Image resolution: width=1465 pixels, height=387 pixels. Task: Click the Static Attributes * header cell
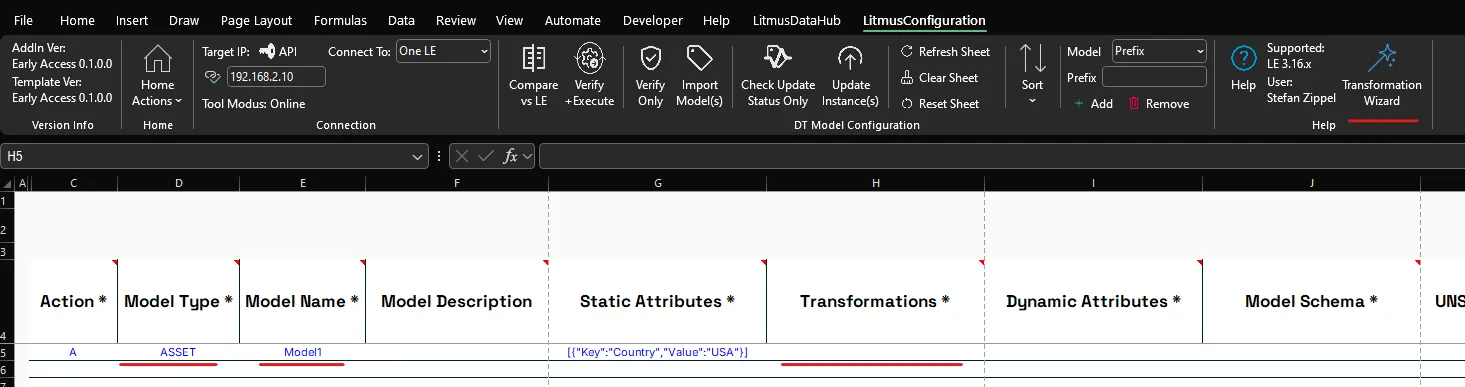(x=658, y=301)
